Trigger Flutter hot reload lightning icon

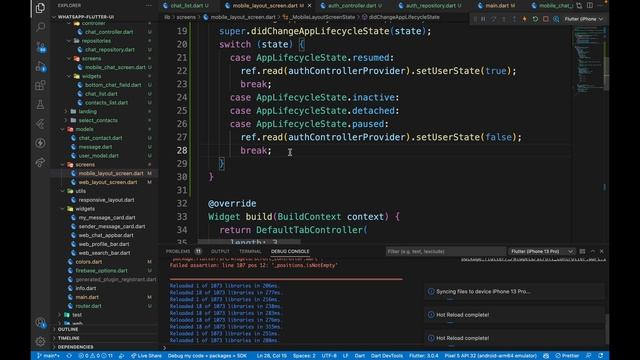pos(524,19)
